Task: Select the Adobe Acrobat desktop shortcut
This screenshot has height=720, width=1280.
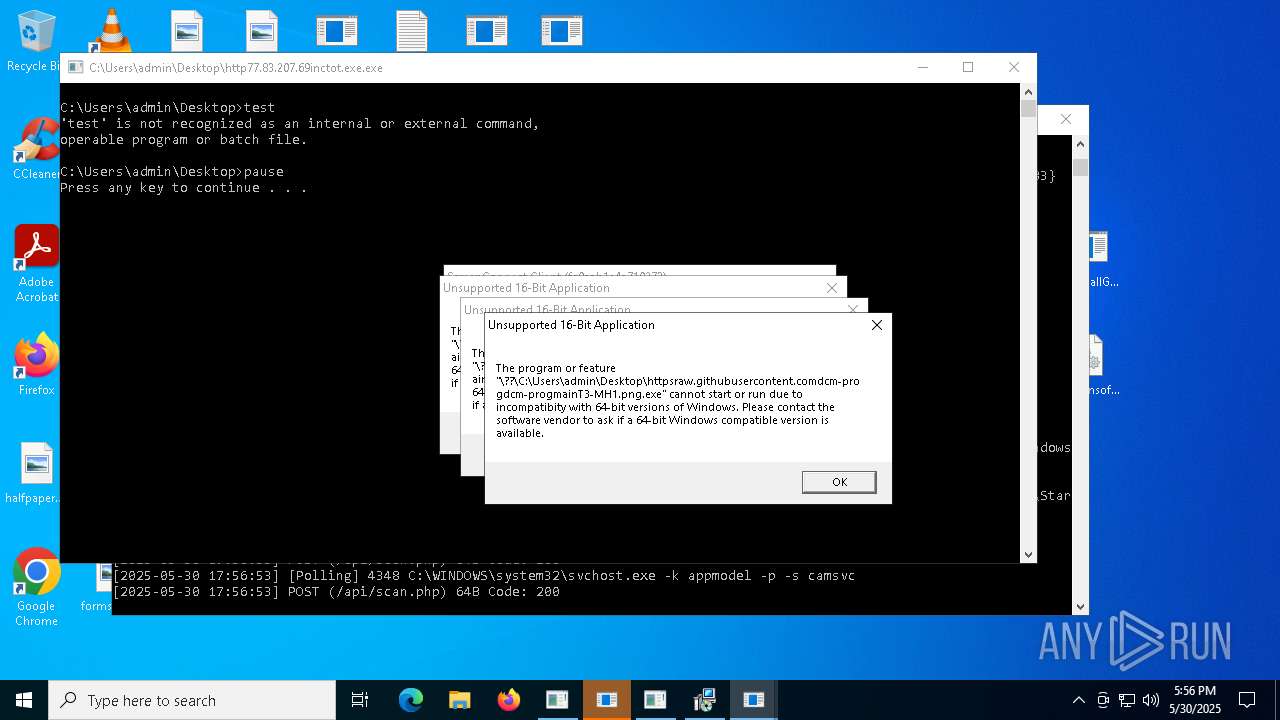Action: (x=36, y=264)
